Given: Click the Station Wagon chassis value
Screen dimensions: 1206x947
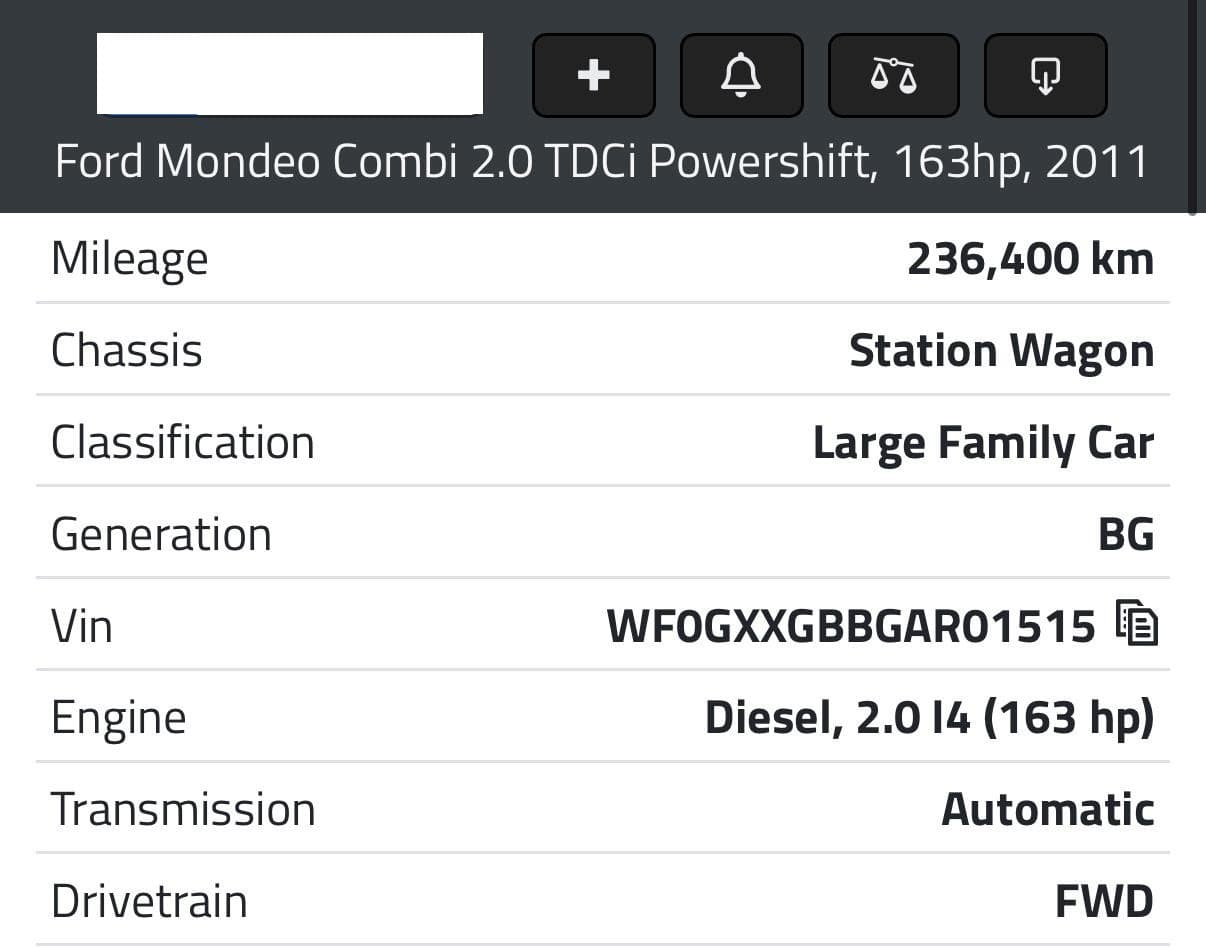Looking at the screenshot, I should coord(1001,351).
